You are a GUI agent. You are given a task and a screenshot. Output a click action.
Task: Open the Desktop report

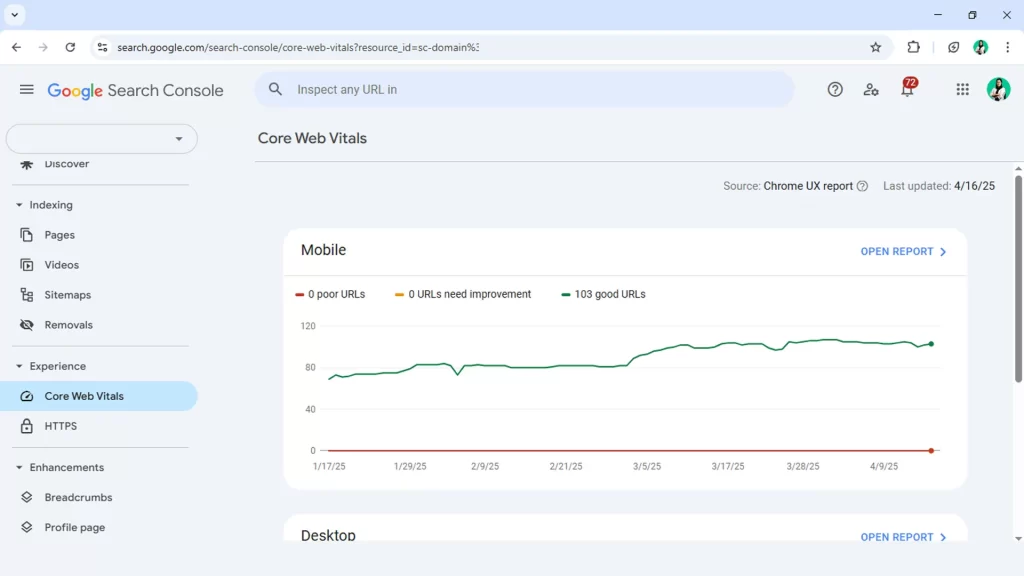click(x=903, y=537)
